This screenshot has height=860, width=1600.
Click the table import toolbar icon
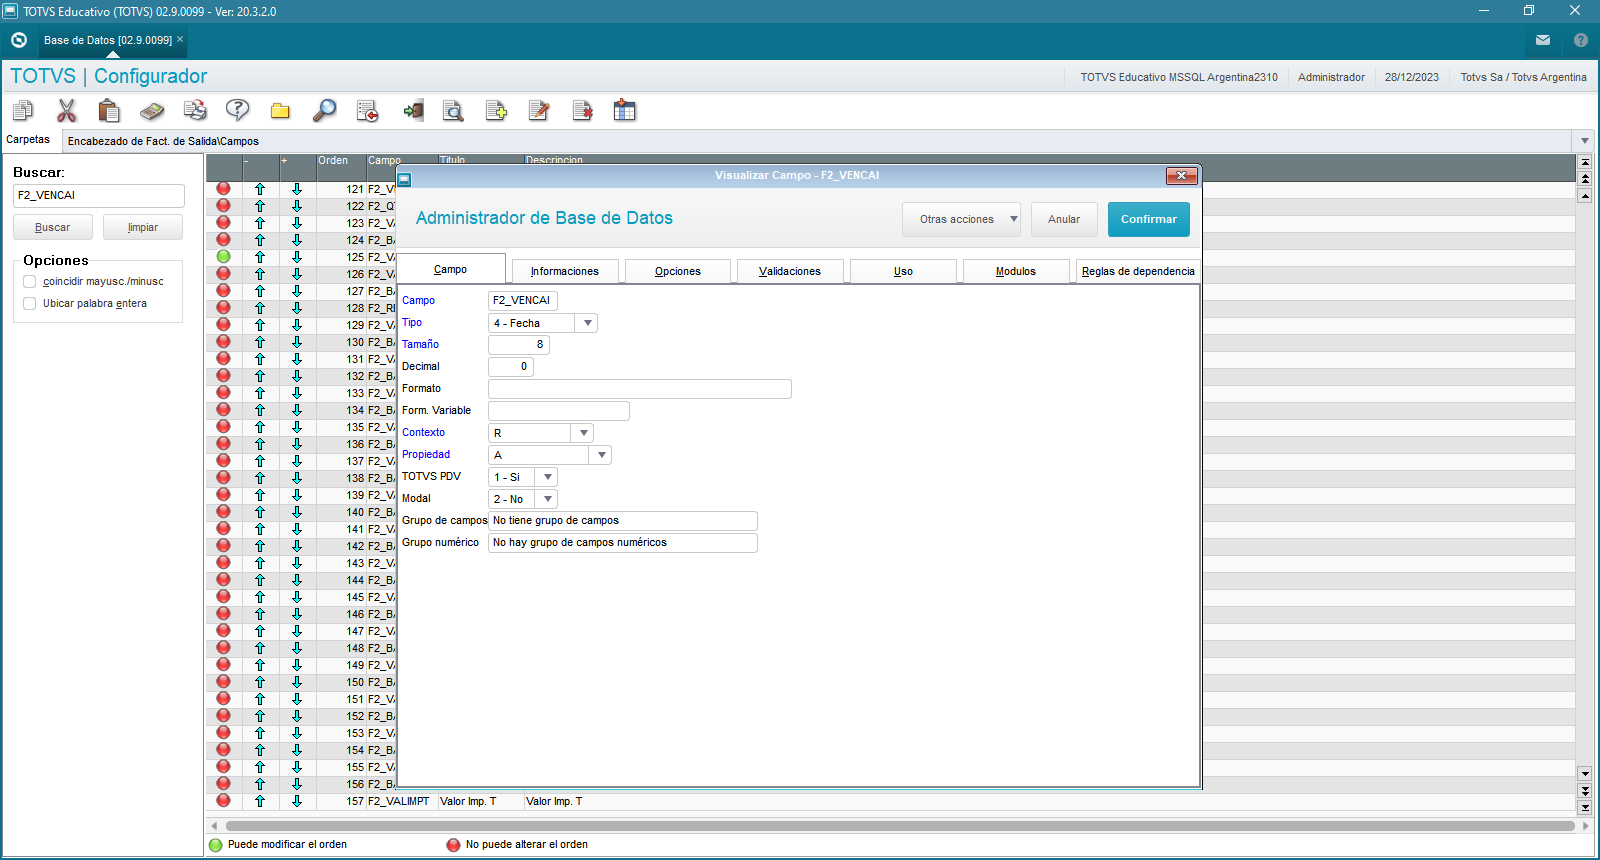click(x=625, y=110)
